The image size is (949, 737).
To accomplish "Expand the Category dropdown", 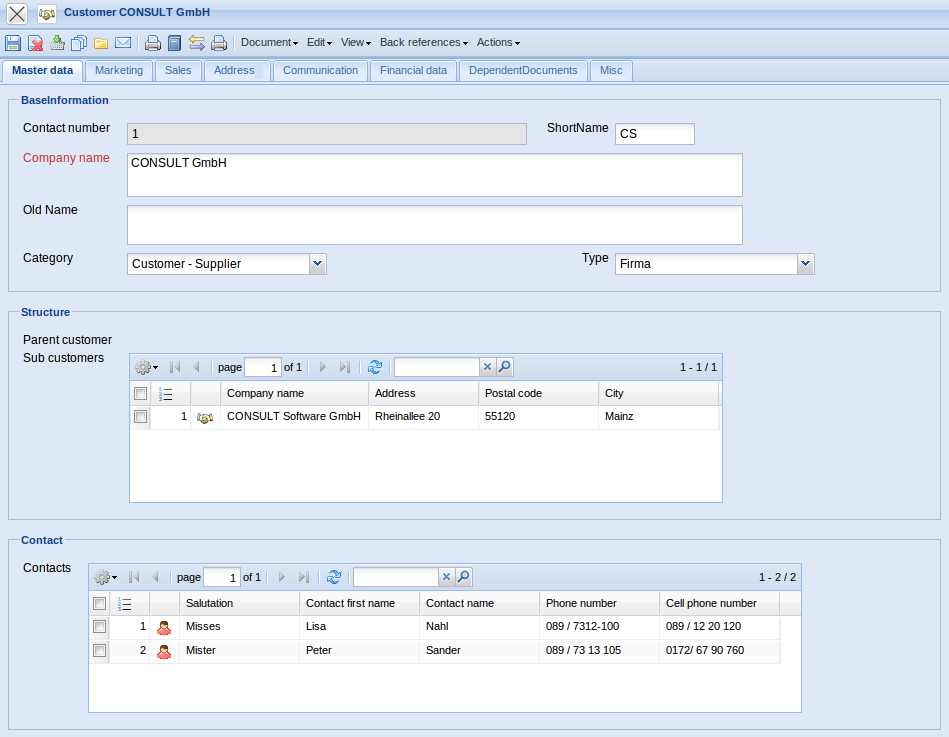I will [317, 264].
